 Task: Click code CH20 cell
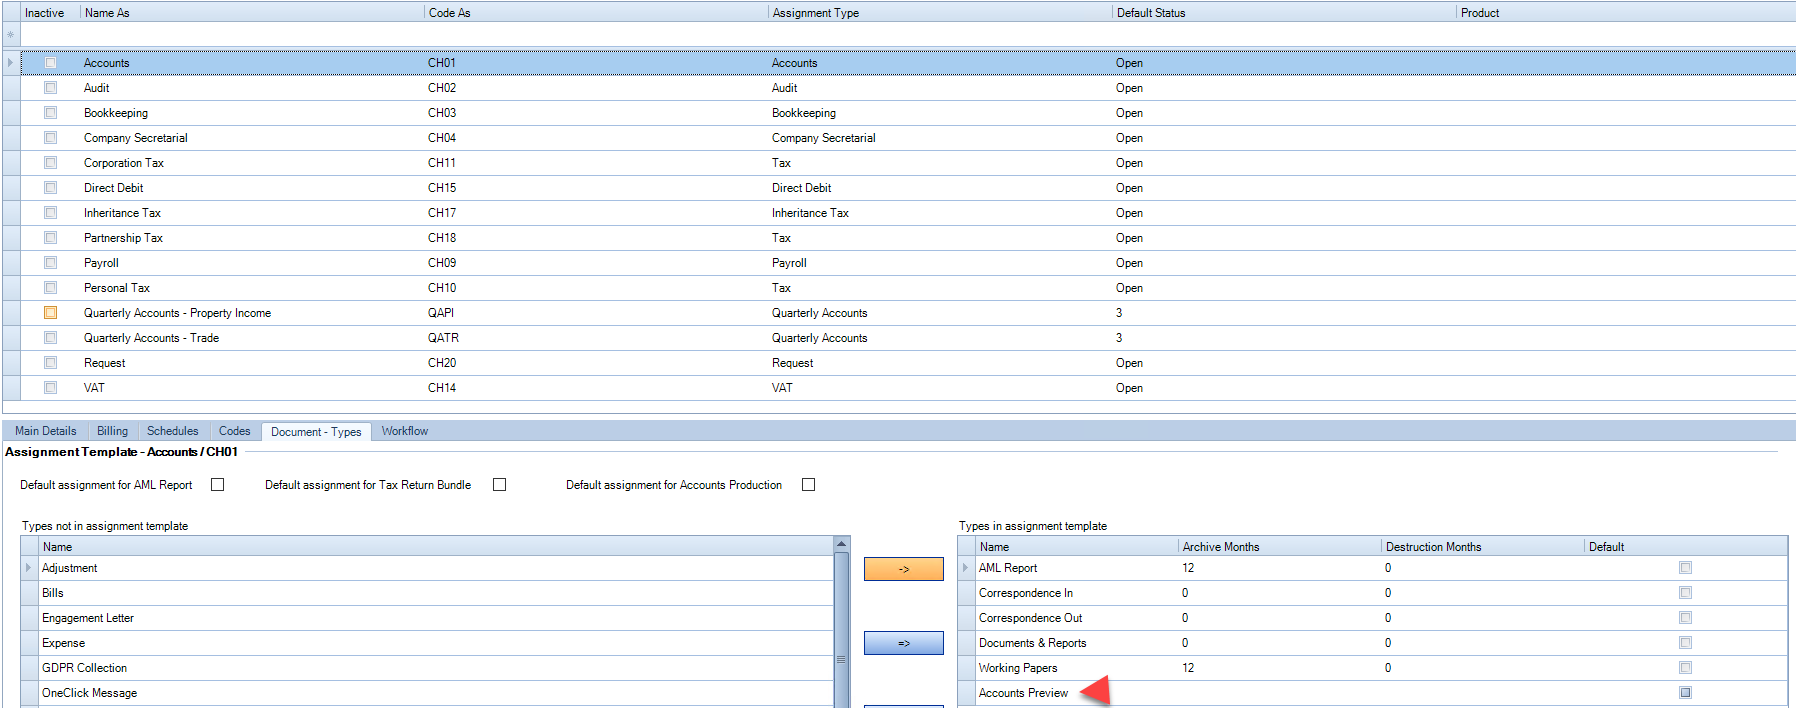[442, 363]
